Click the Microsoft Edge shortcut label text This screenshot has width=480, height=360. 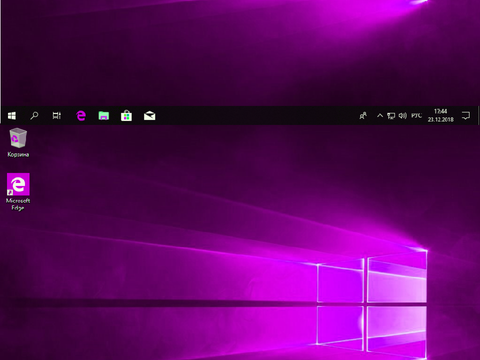point(18,204)
